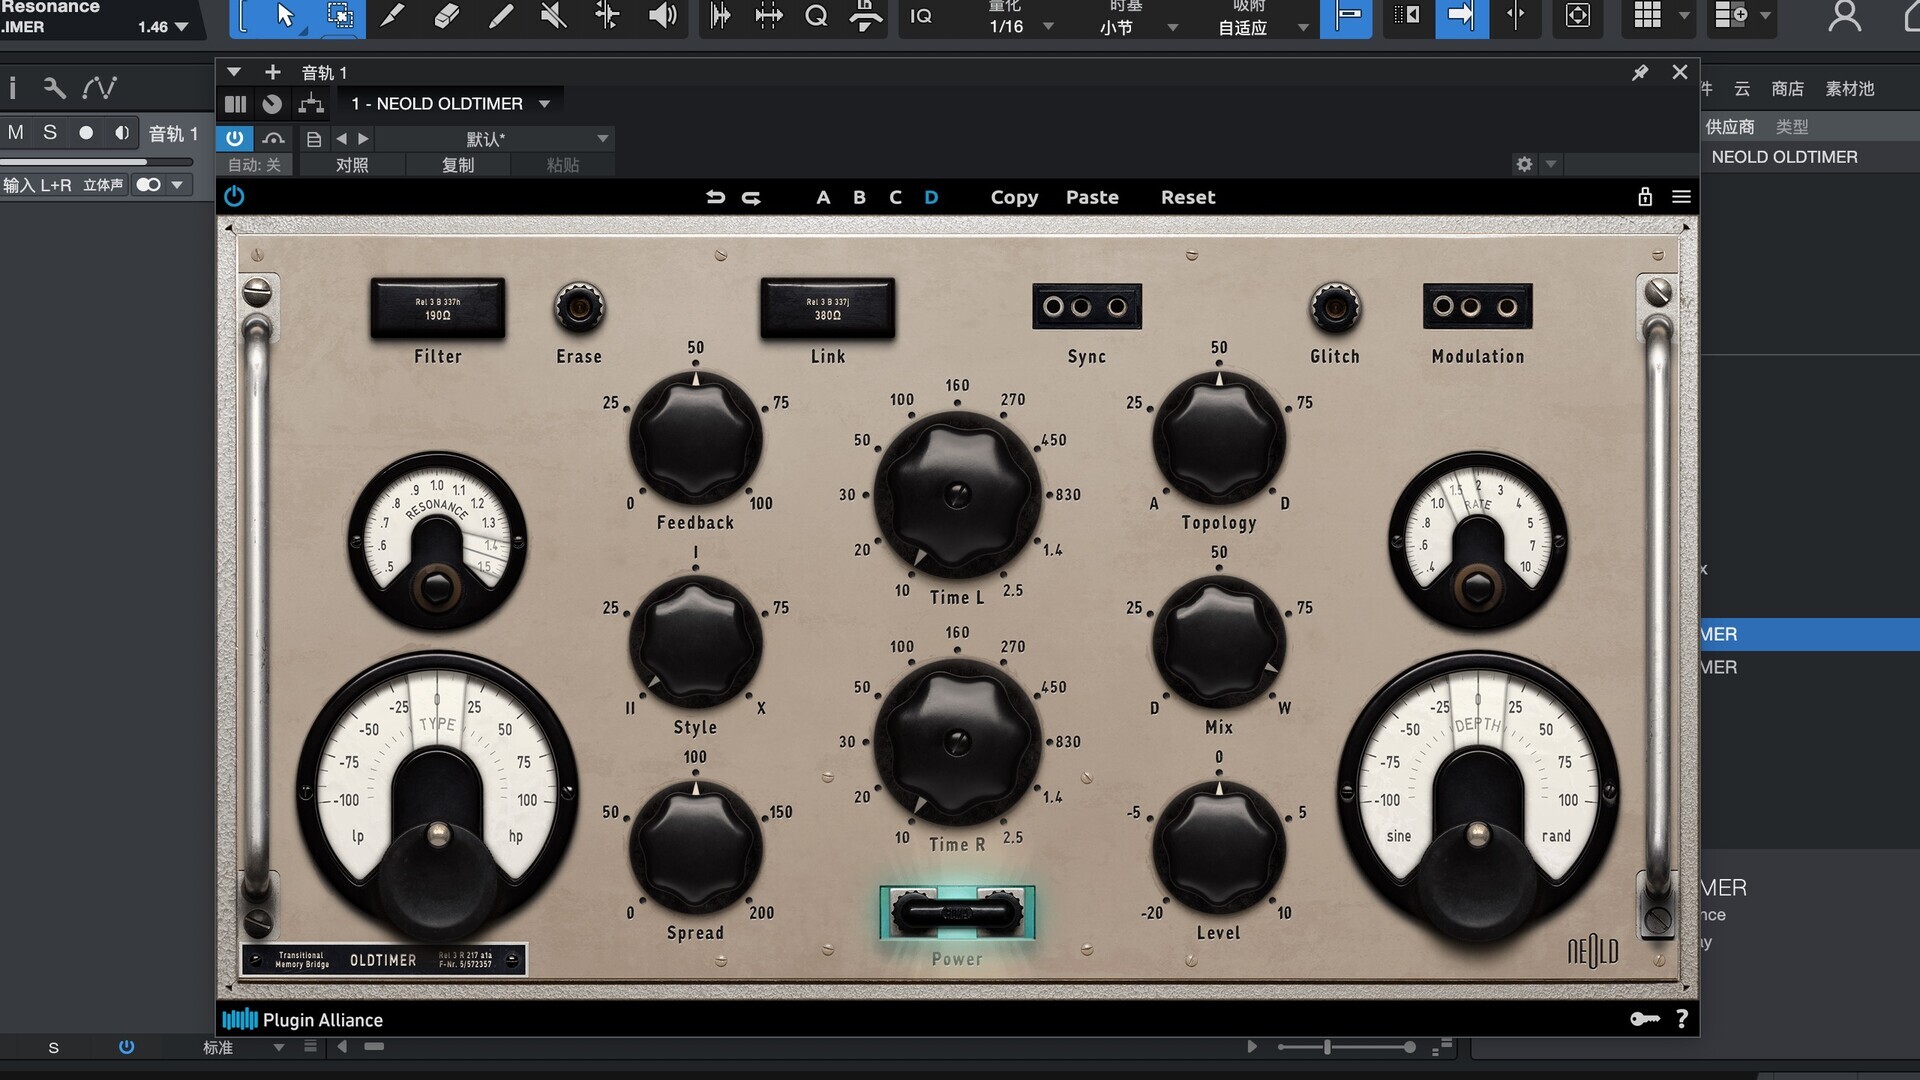Select the Range selection tool
This screenshot has height=1080, width=1920.
[x=340, y=15]
